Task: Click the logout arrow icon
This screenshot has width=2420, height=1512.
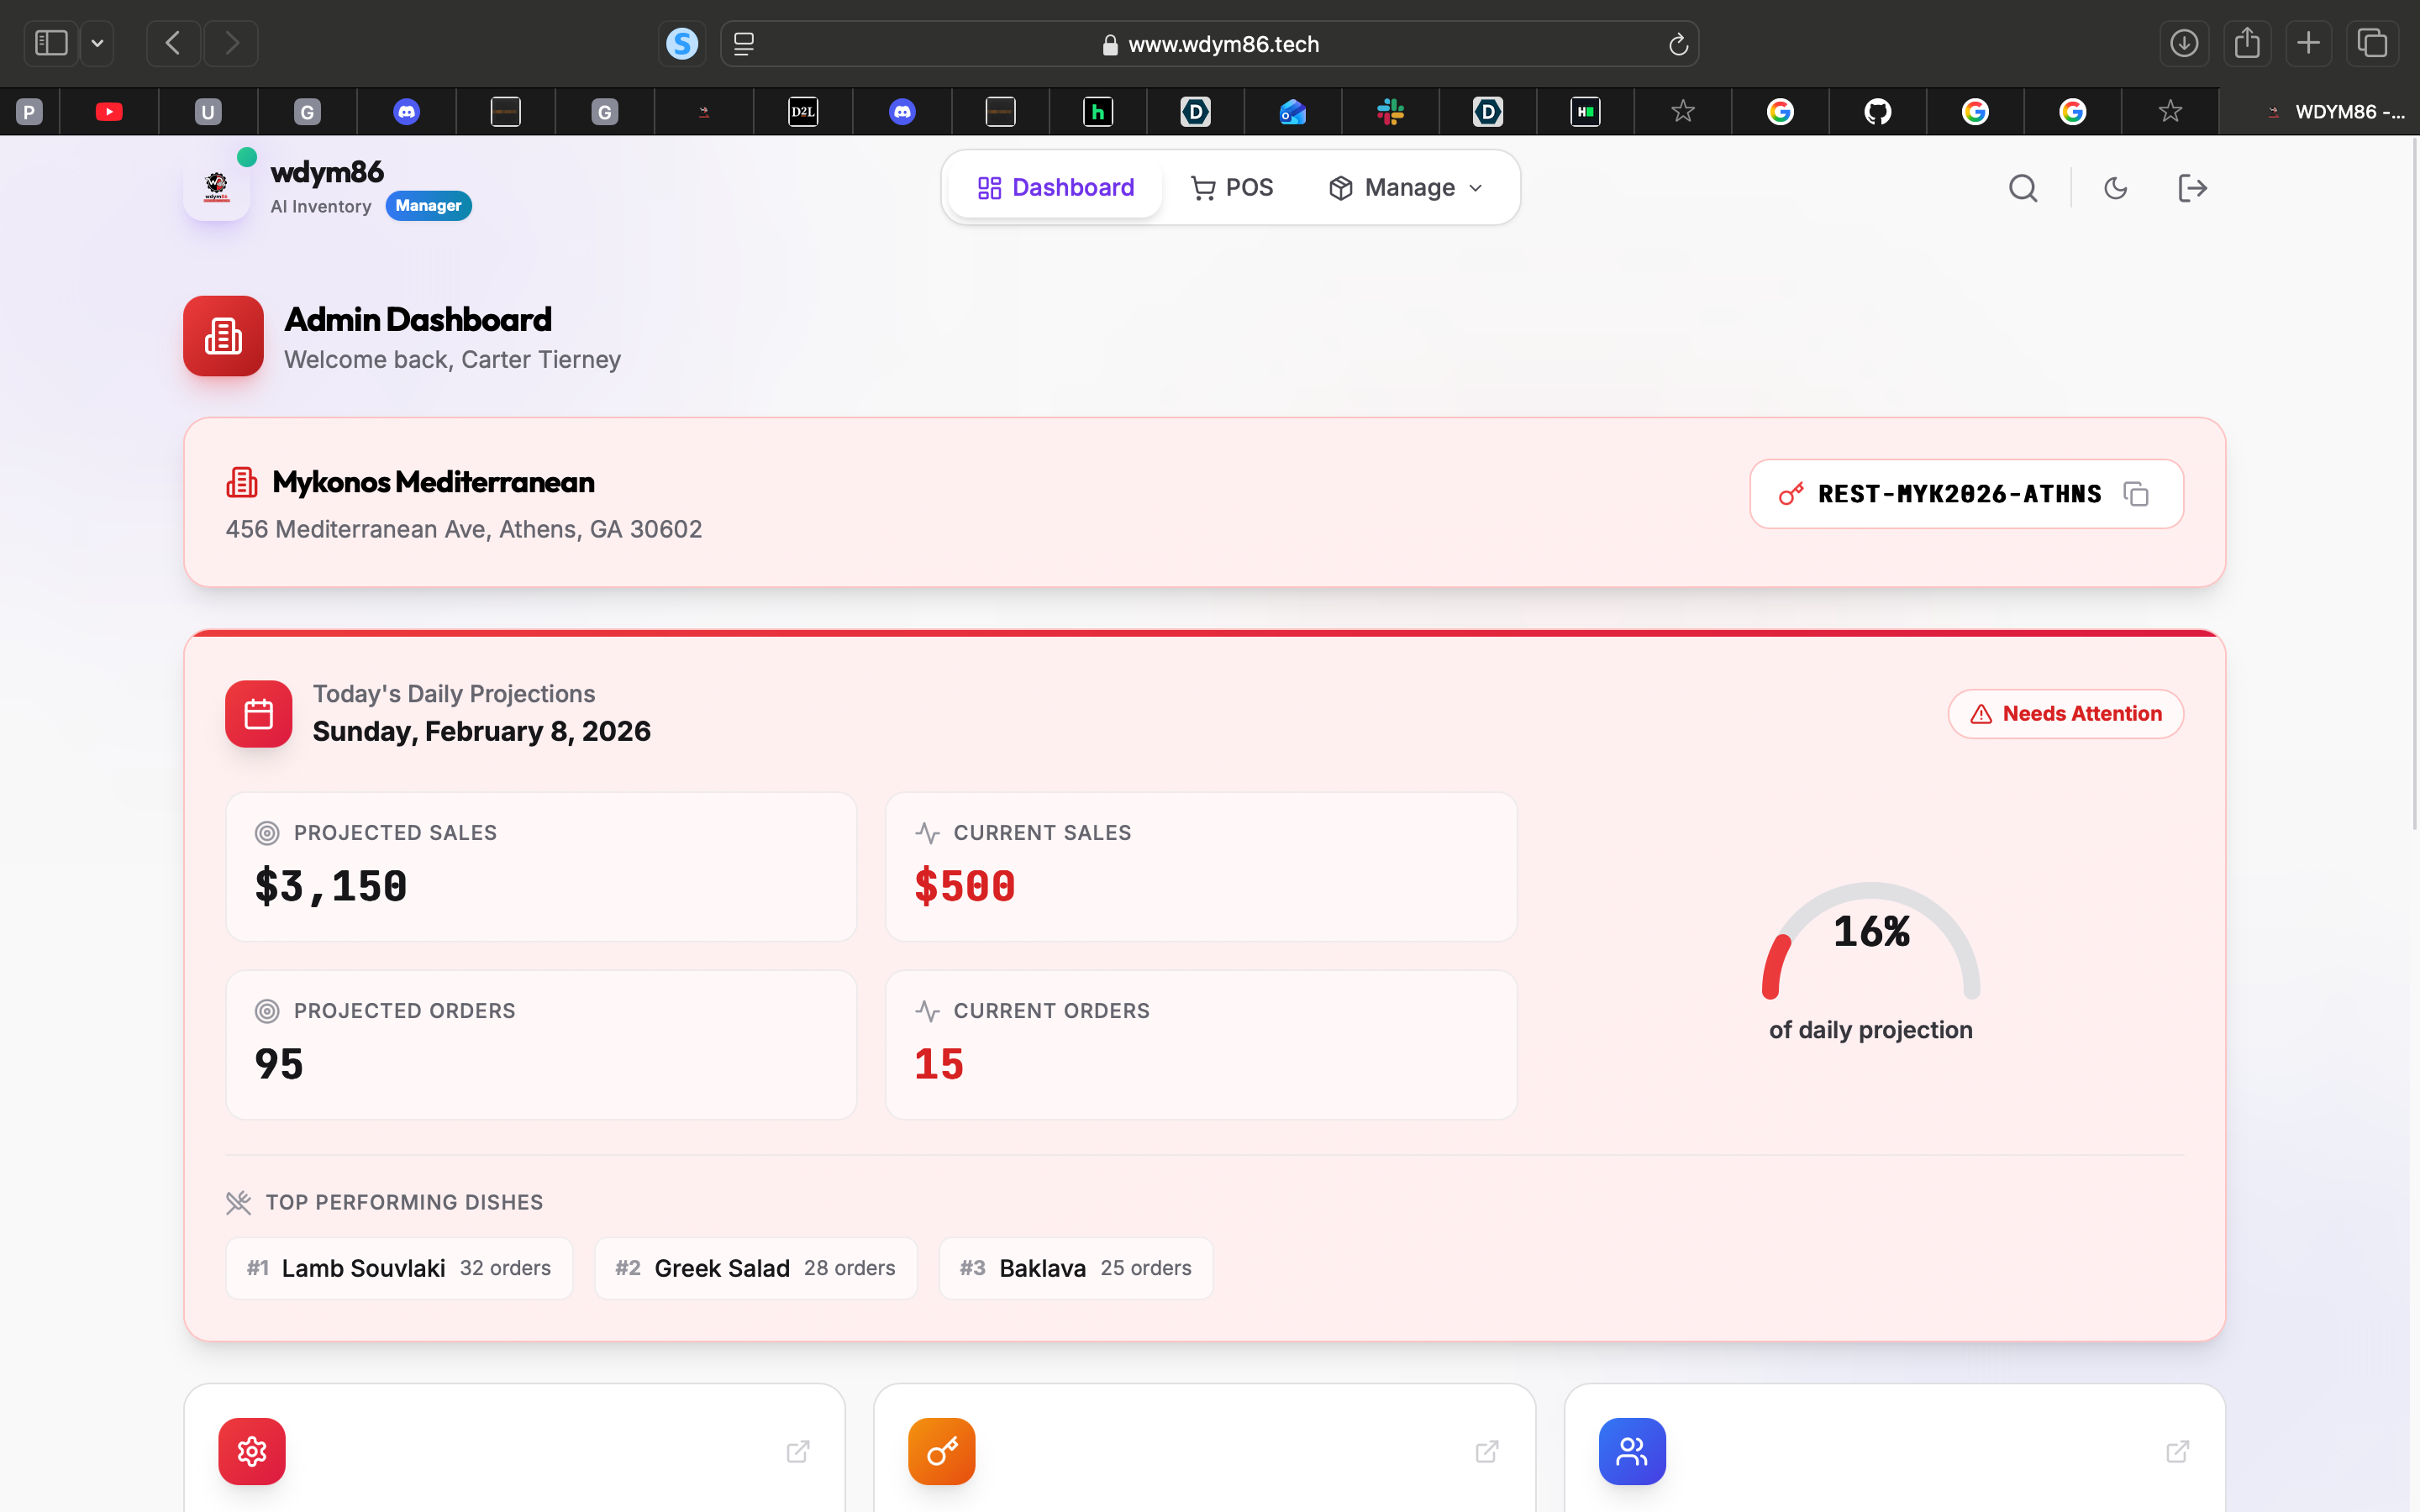Action: (2192, 188)
